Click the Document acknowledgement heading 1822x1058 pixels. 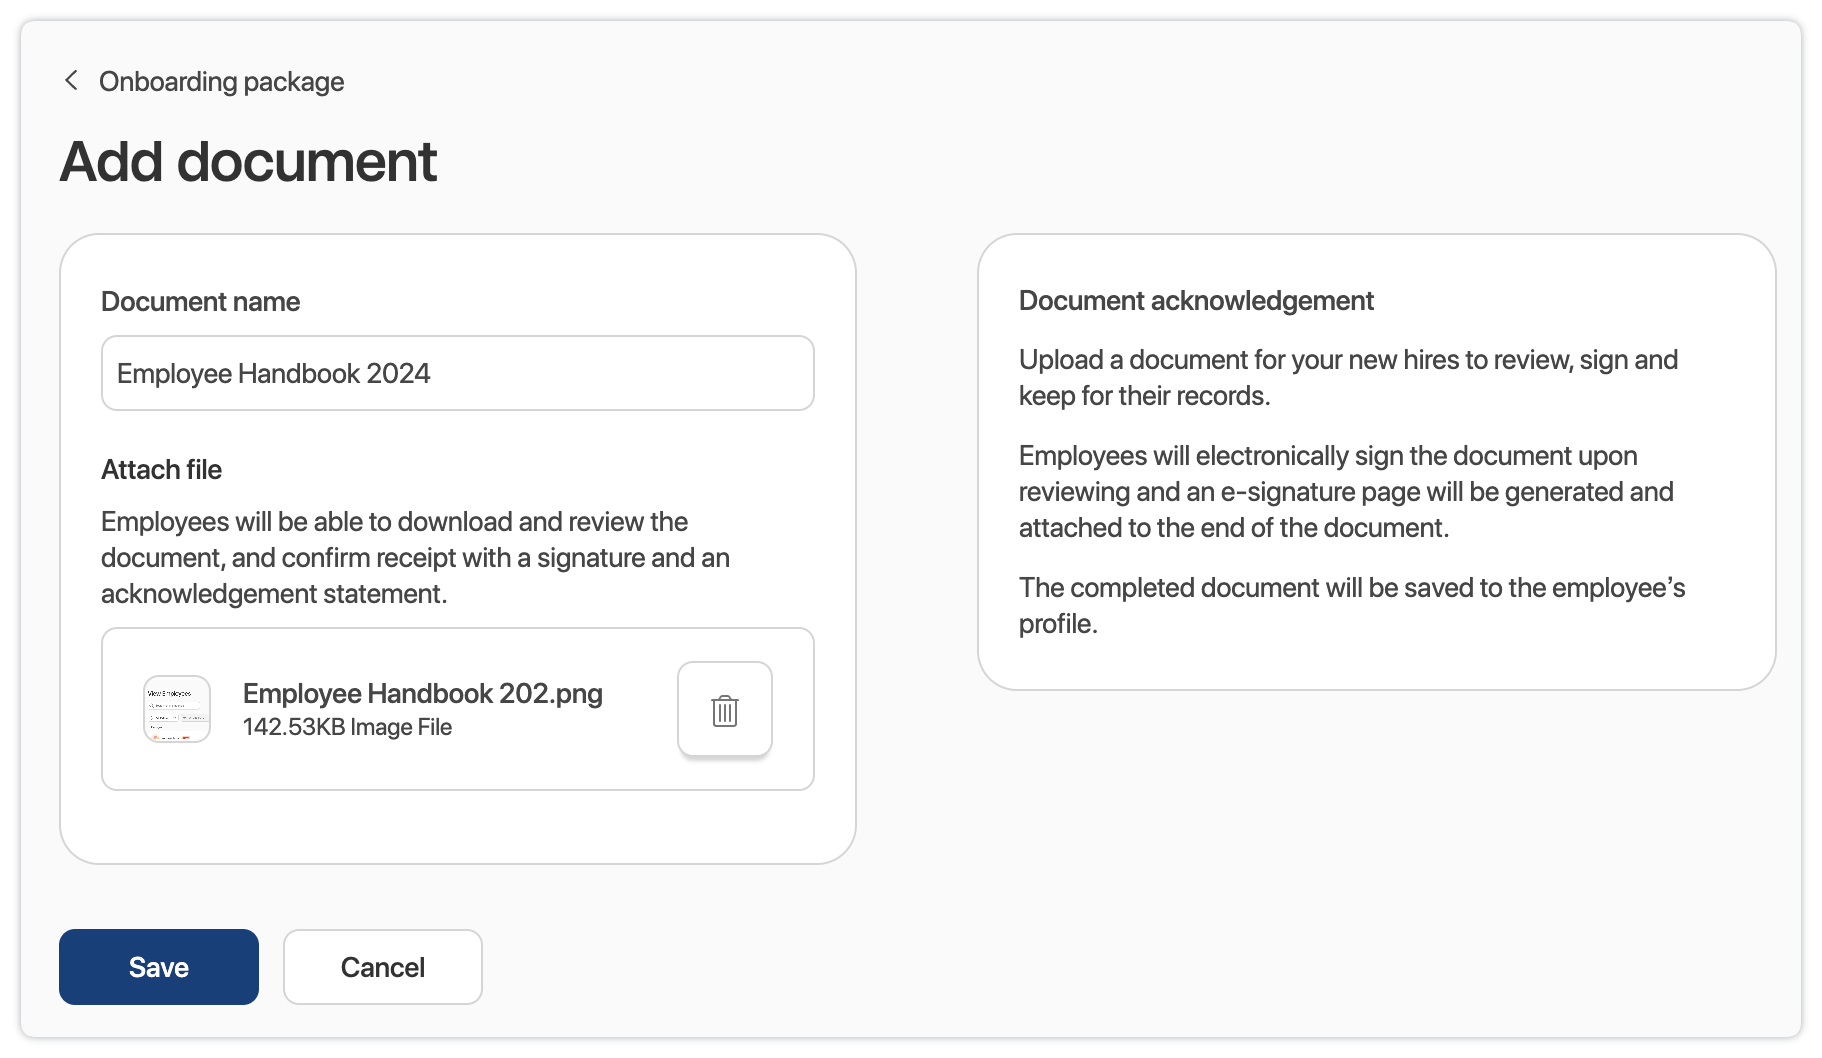pos(1196,300)
